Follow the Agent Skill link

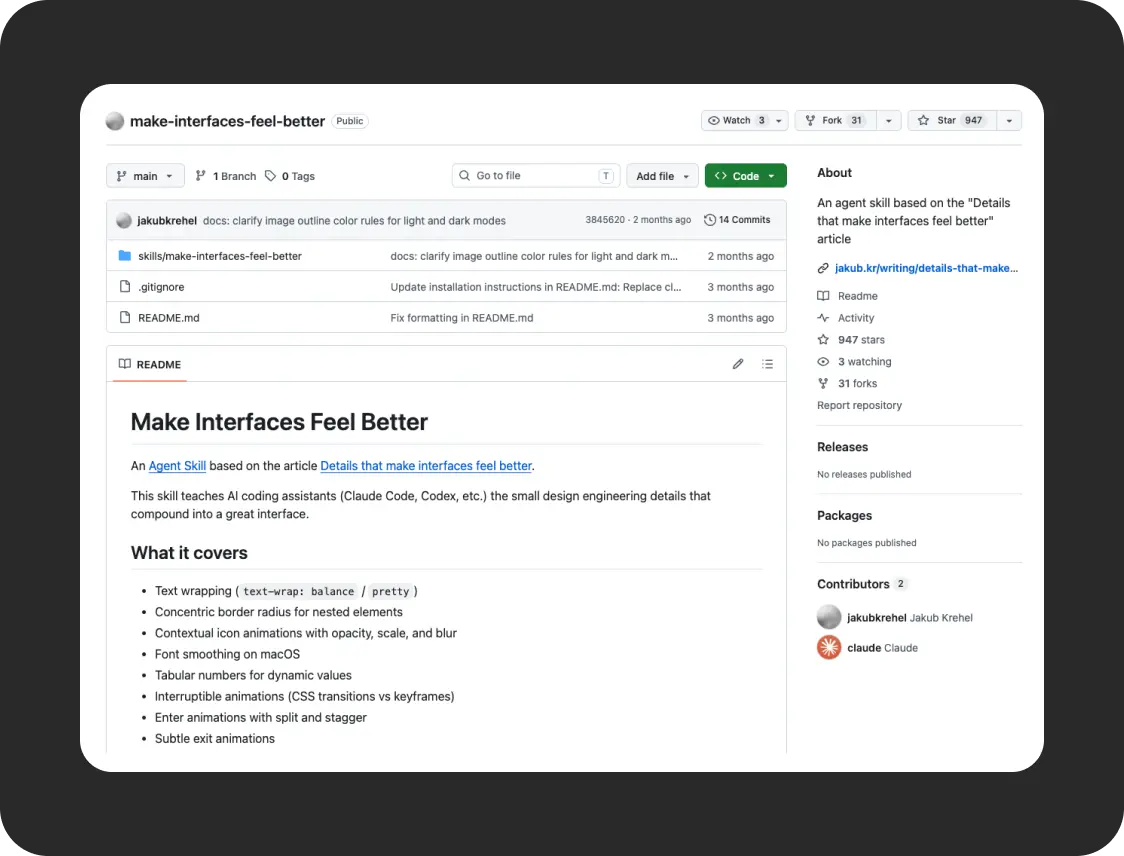point(177,465)
